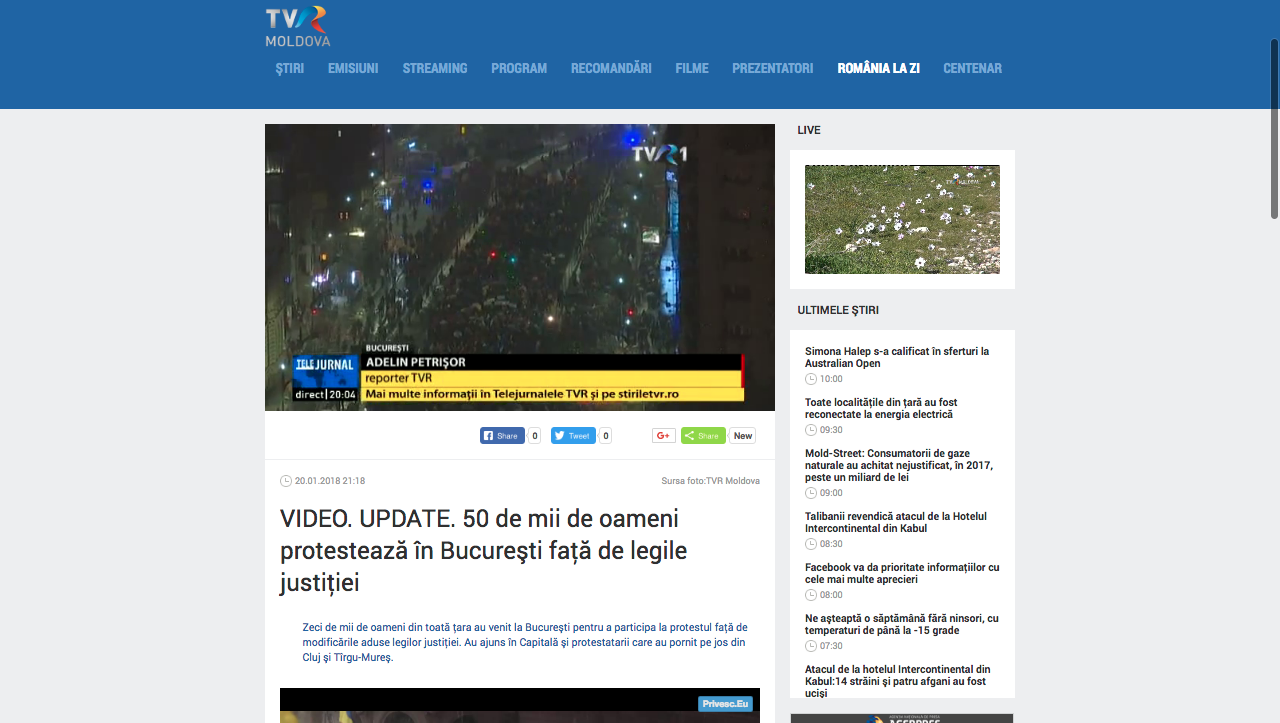Click the New button beside Share
This screenshot has height=723, width=1280.
[743, 436]
